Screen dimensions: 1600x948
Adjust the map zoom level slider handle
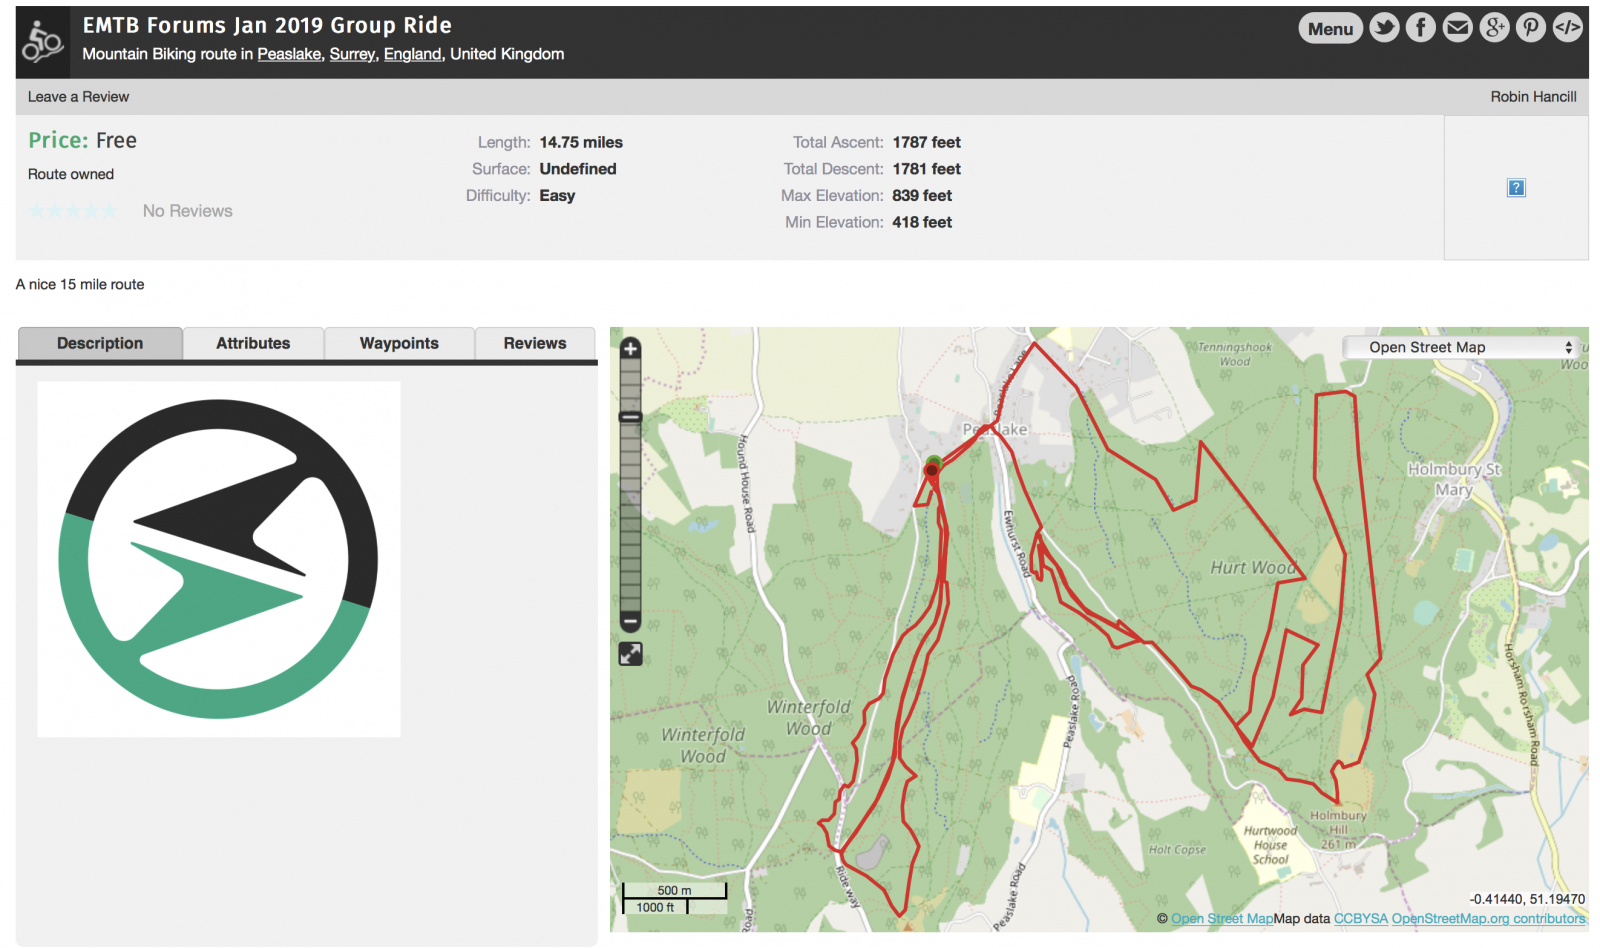(x=630, y=417)
